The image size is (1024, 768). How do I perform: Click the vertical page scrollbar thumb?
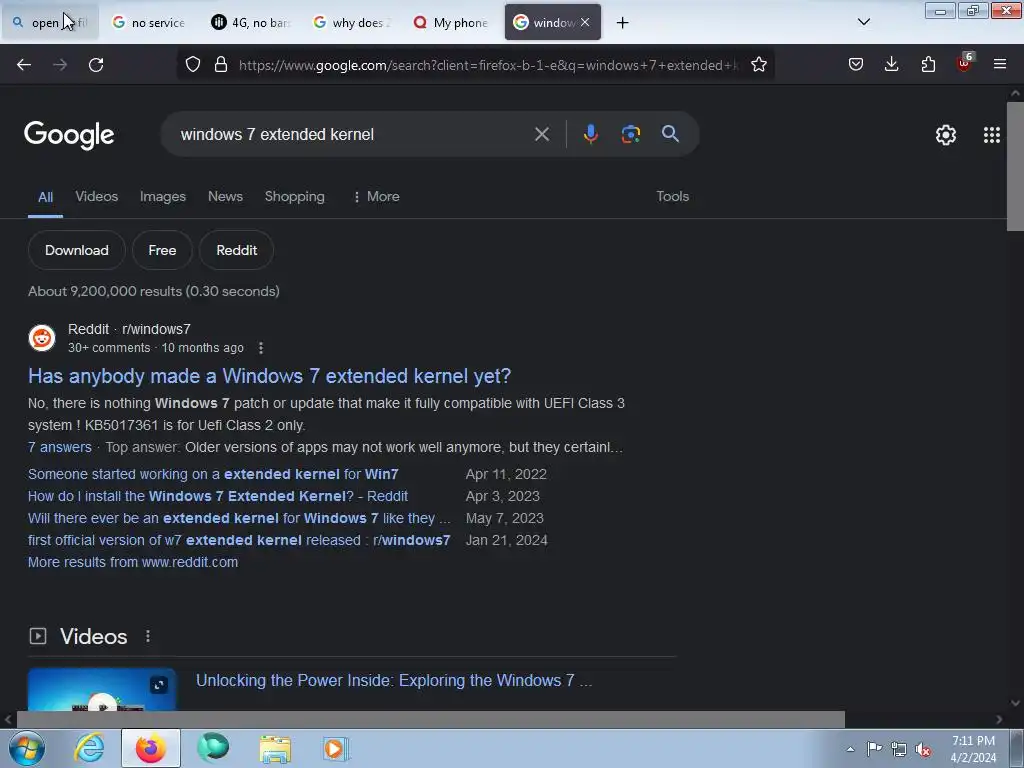(x=1015, y=166)
